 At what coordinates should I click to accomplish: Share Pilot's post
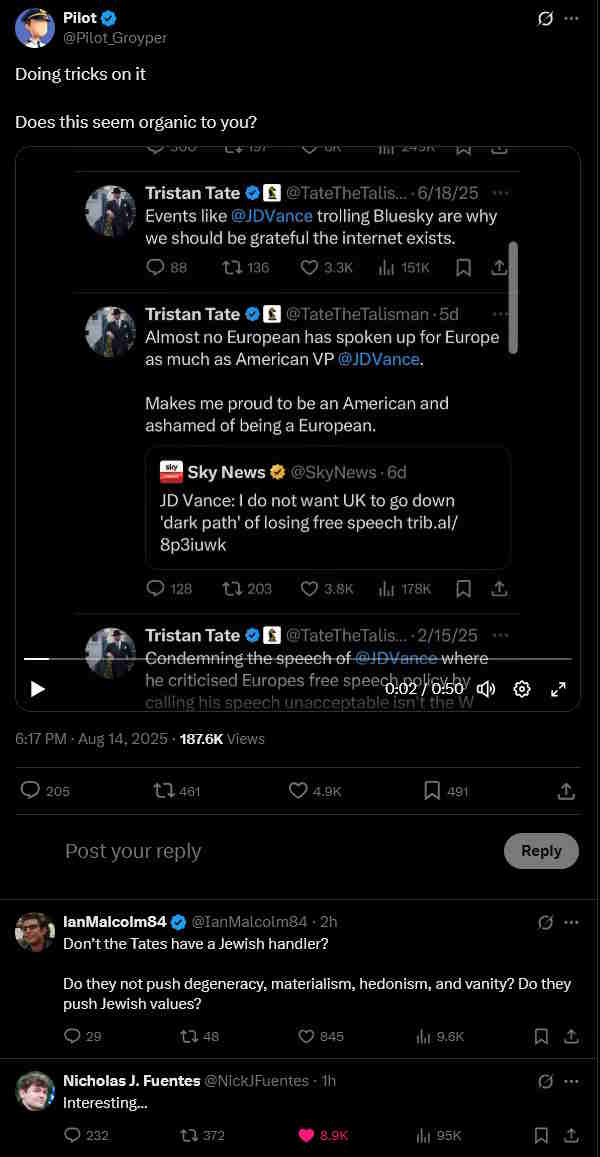(565, 790)
